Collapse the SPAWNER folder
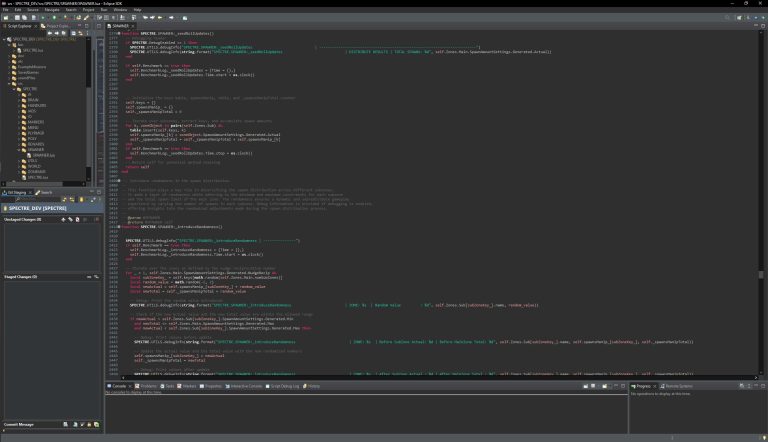Screen dimensions: 768x442 pyautogui.click(x=19, y=149)
